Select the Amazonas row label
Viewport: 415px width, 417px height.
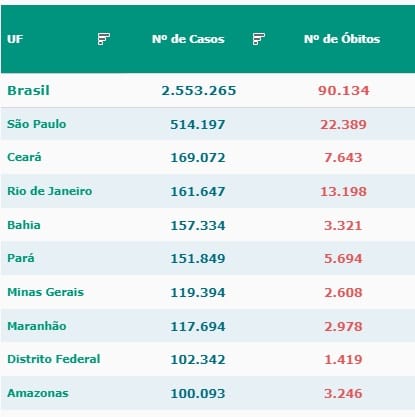(x=38, y=393)
